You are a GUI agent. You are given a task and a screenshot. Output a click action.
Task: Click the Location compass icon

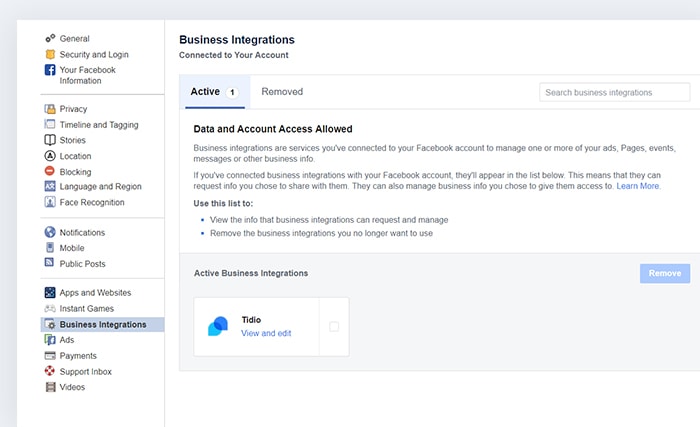click(x=50, y=156)
